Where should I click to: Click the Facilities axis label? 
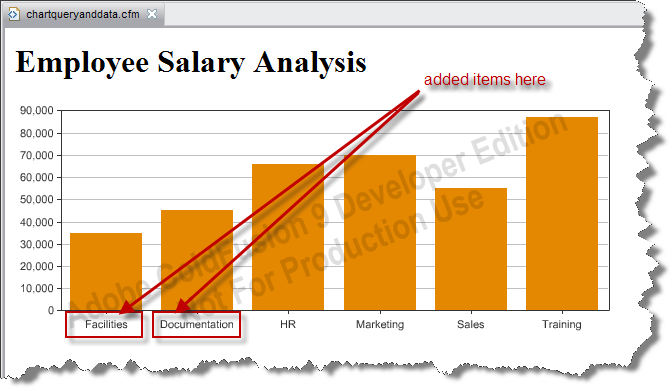[x=106, y=324]
